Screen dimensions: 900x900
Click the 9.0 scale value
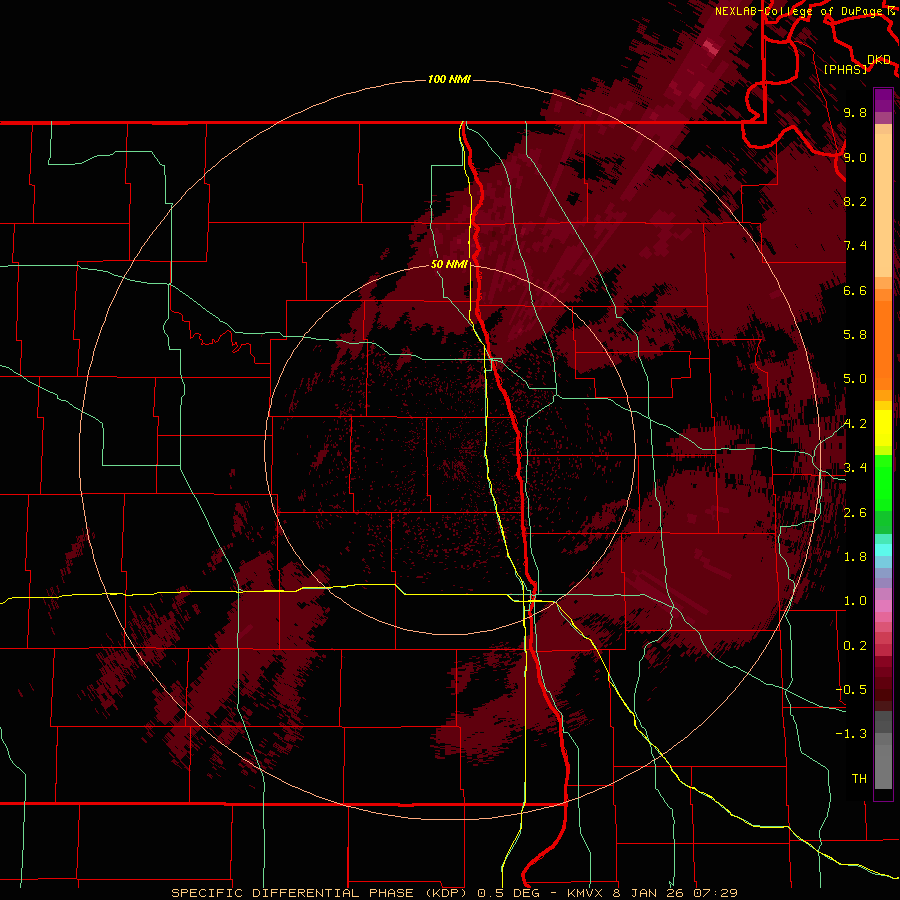855,157
